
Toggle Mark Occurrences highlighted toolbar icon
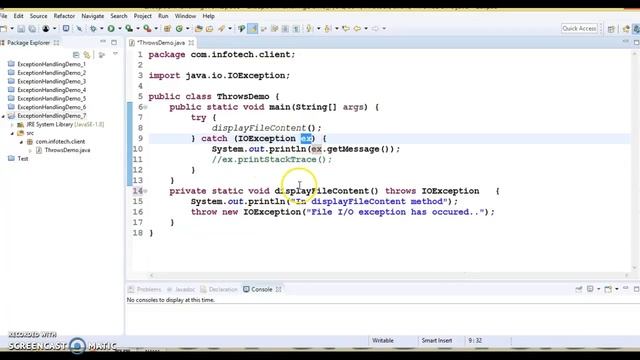tap(253, 29)
